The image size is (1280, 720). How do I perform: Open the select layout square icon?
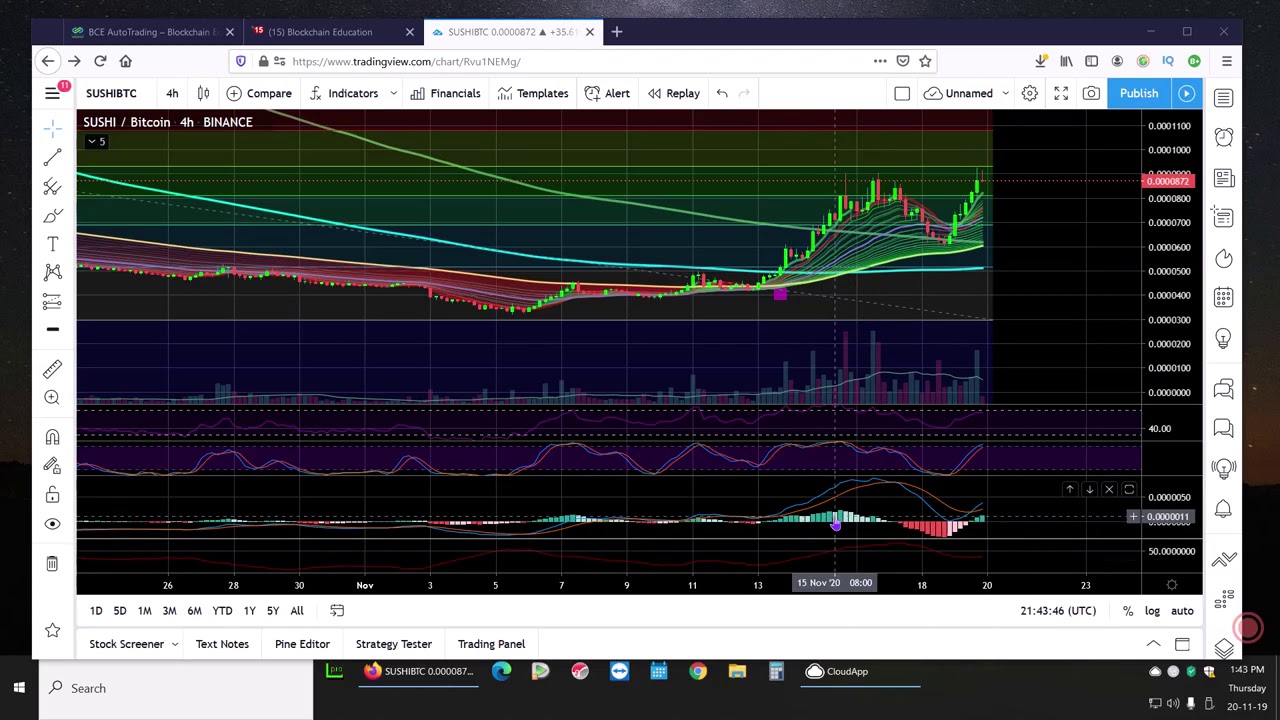pos(902,93)
